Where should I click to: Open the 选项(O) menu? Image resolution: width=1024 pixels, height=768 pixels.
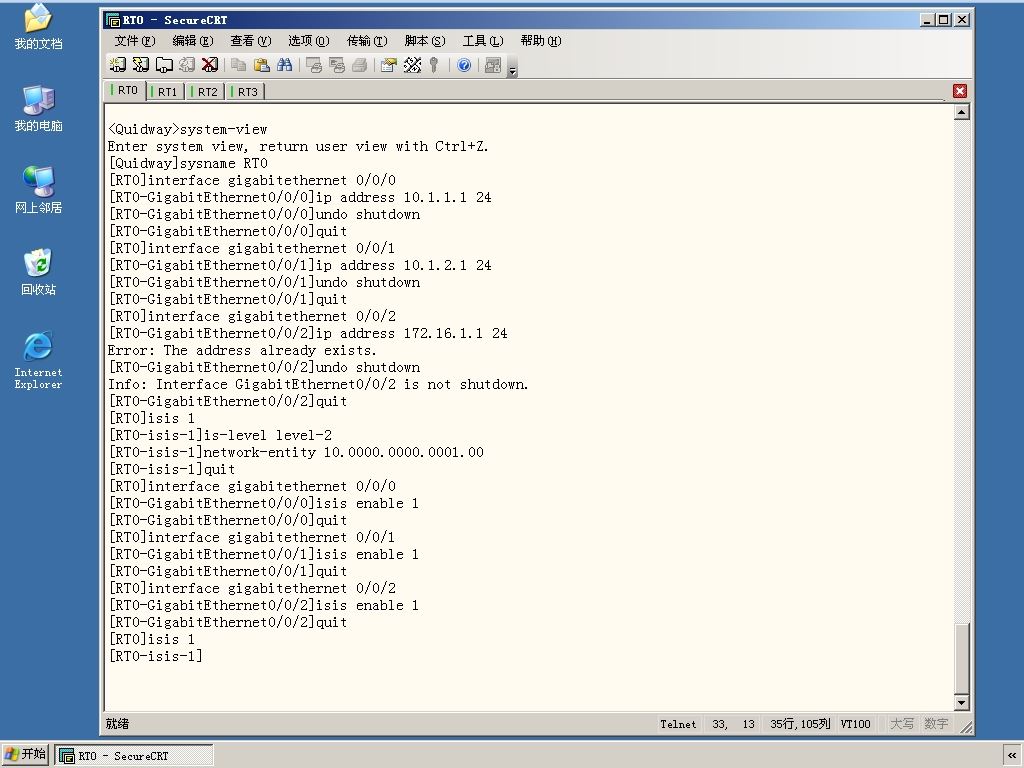pyautogui.click(x=309, y=40)
